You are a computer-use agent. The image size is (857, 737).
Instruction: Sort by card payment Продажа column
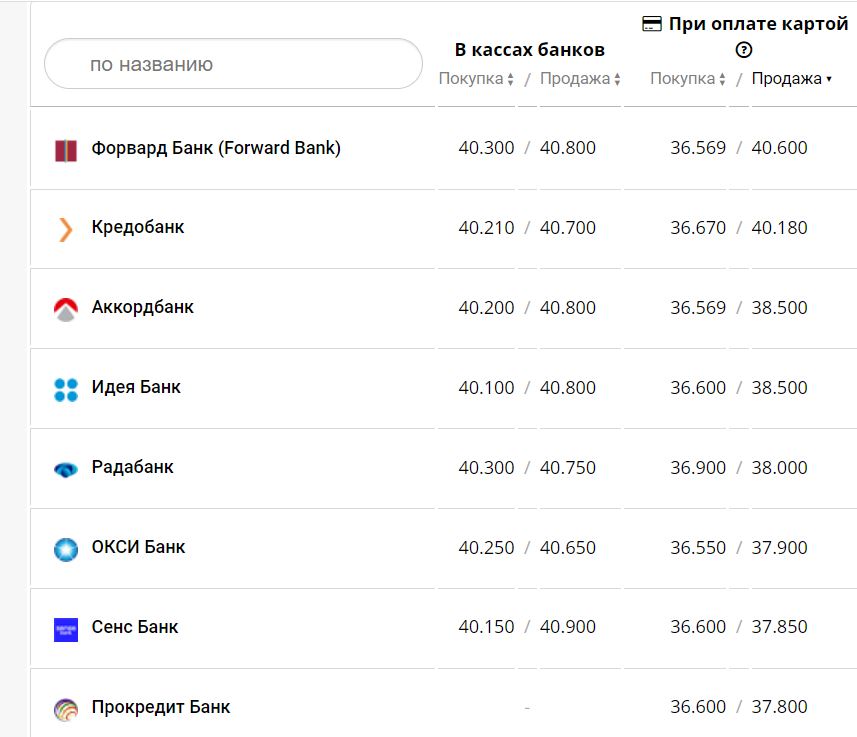click(x=791, y=79)
